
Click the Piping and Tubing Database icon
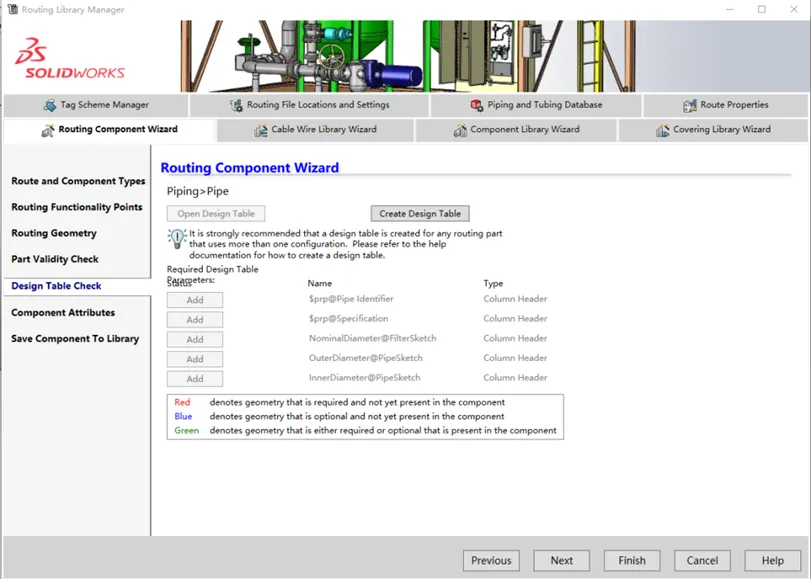tap(476, 105)
